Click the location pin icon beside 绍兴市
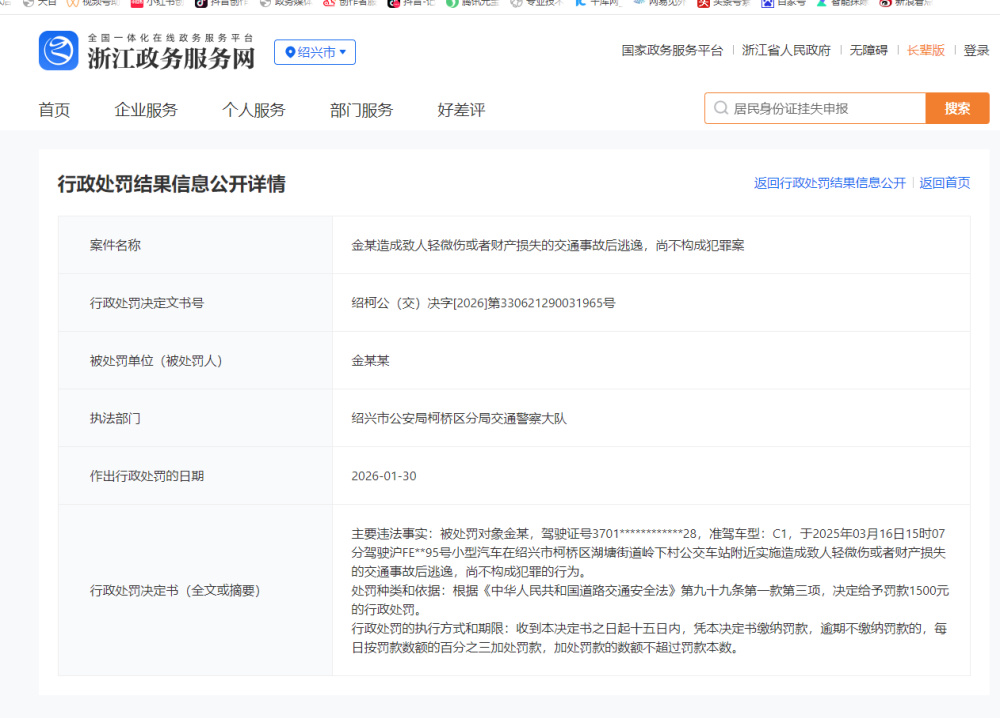This screenshot has width=1000, height=718. point(290,52)
